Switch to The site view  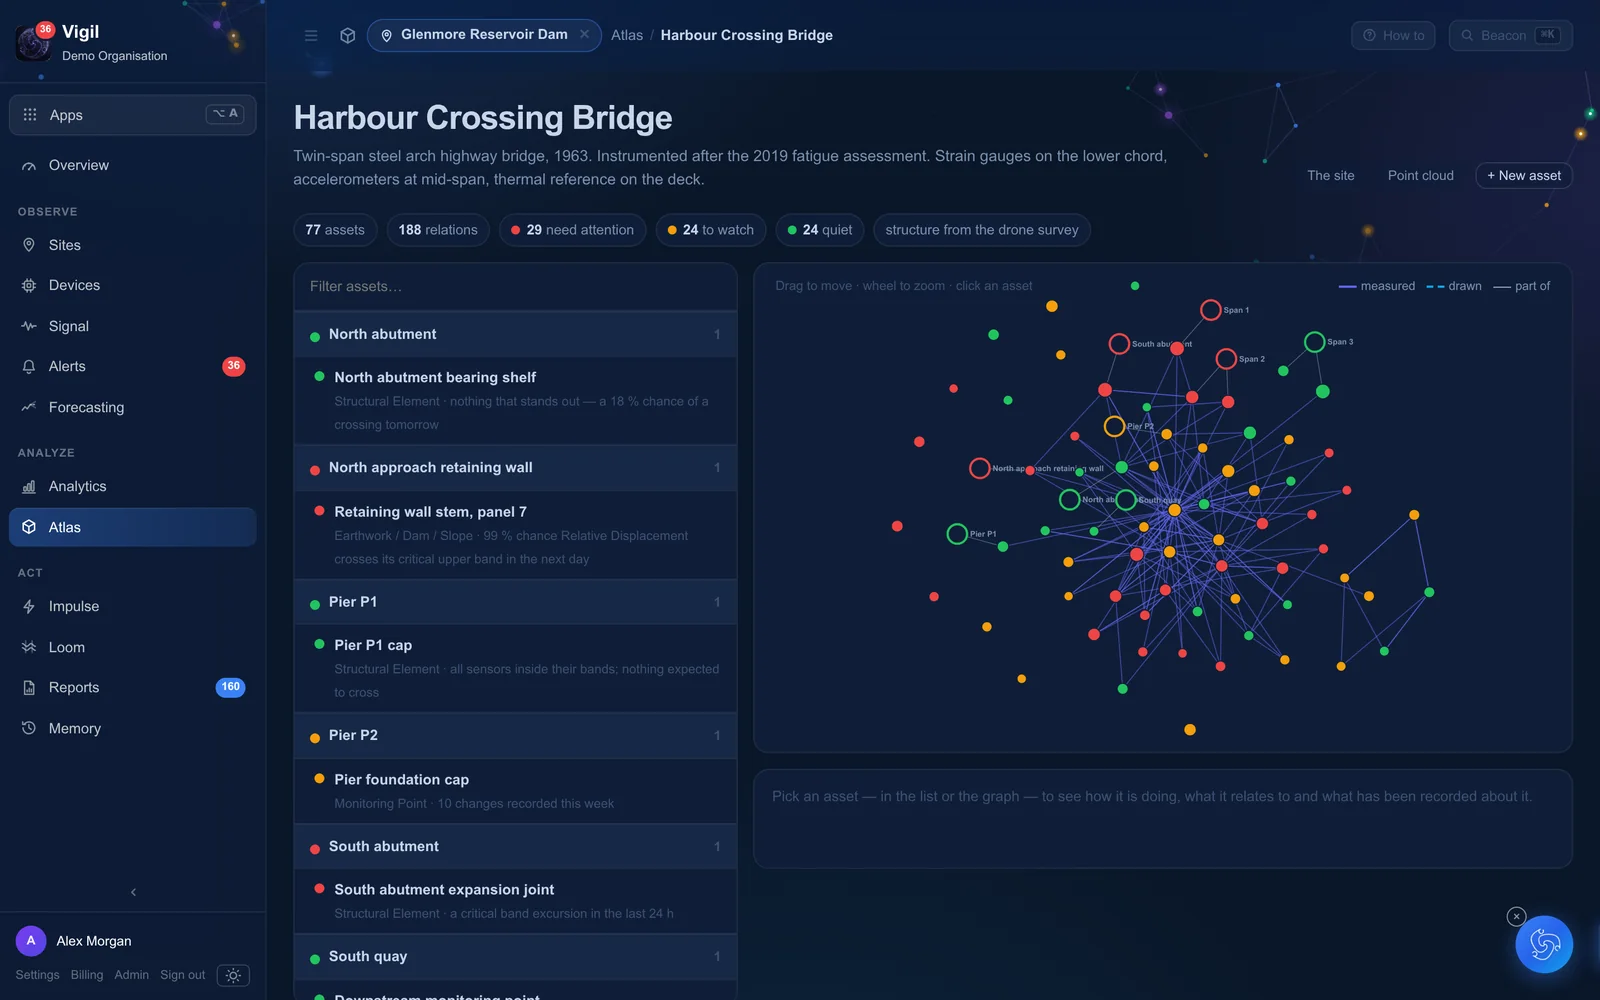coord(1331,176)
